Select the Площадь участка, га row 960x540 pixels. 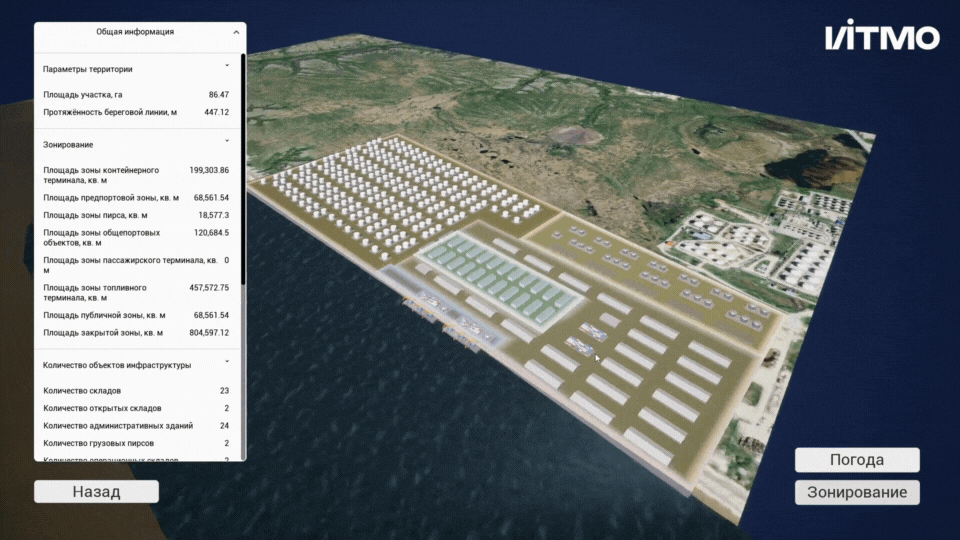136,95
